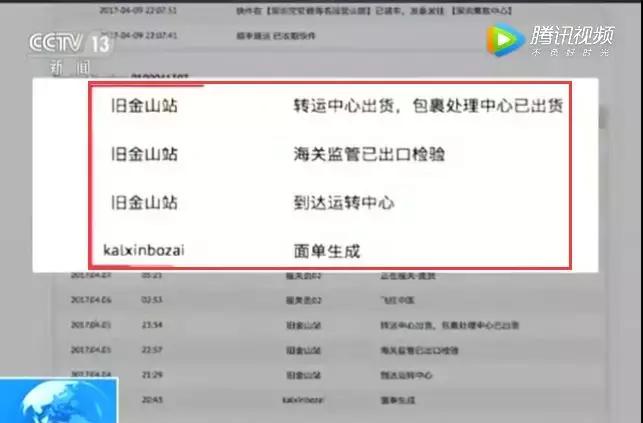Image resolution: width=643 pixels, height=423 pixels.
Task: Click 旧金山站 beside 海关监管已出口检验
Action: (144, 154)
